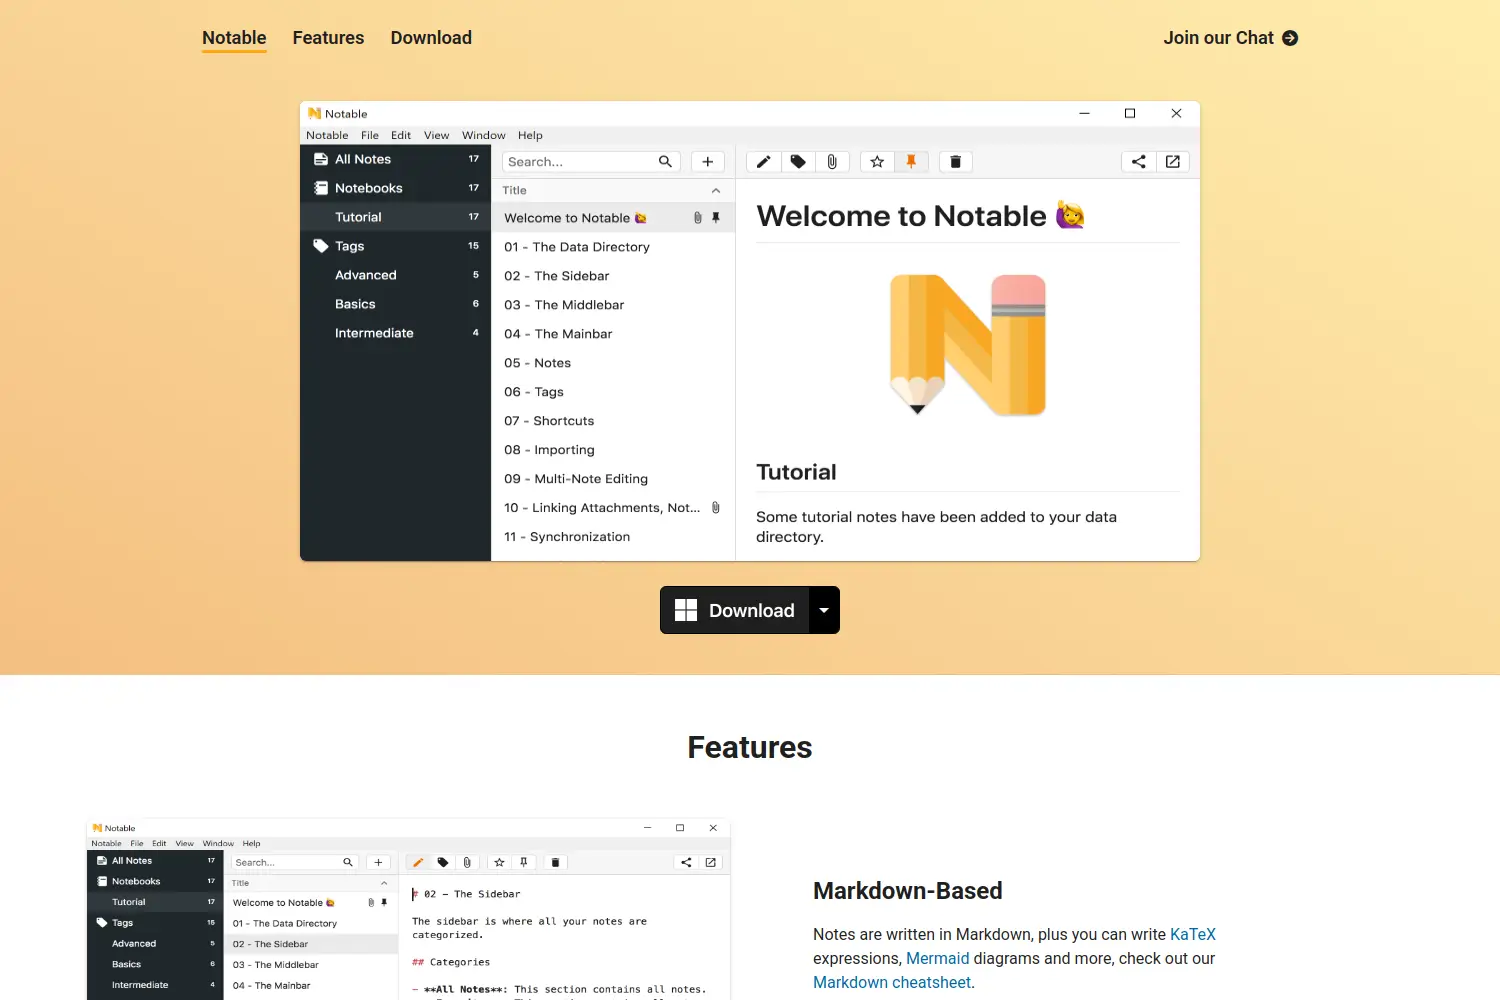This screenshot has width=1500, height=1000.
Task: Open the Window menu in hero screenshot
Action: pyautogui.click(x=484, y=135)
